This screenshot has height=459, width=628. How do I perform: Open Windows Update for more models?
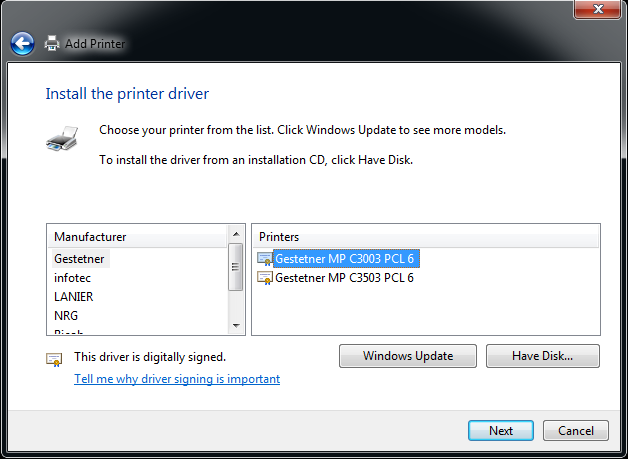(x=407, y=356)
